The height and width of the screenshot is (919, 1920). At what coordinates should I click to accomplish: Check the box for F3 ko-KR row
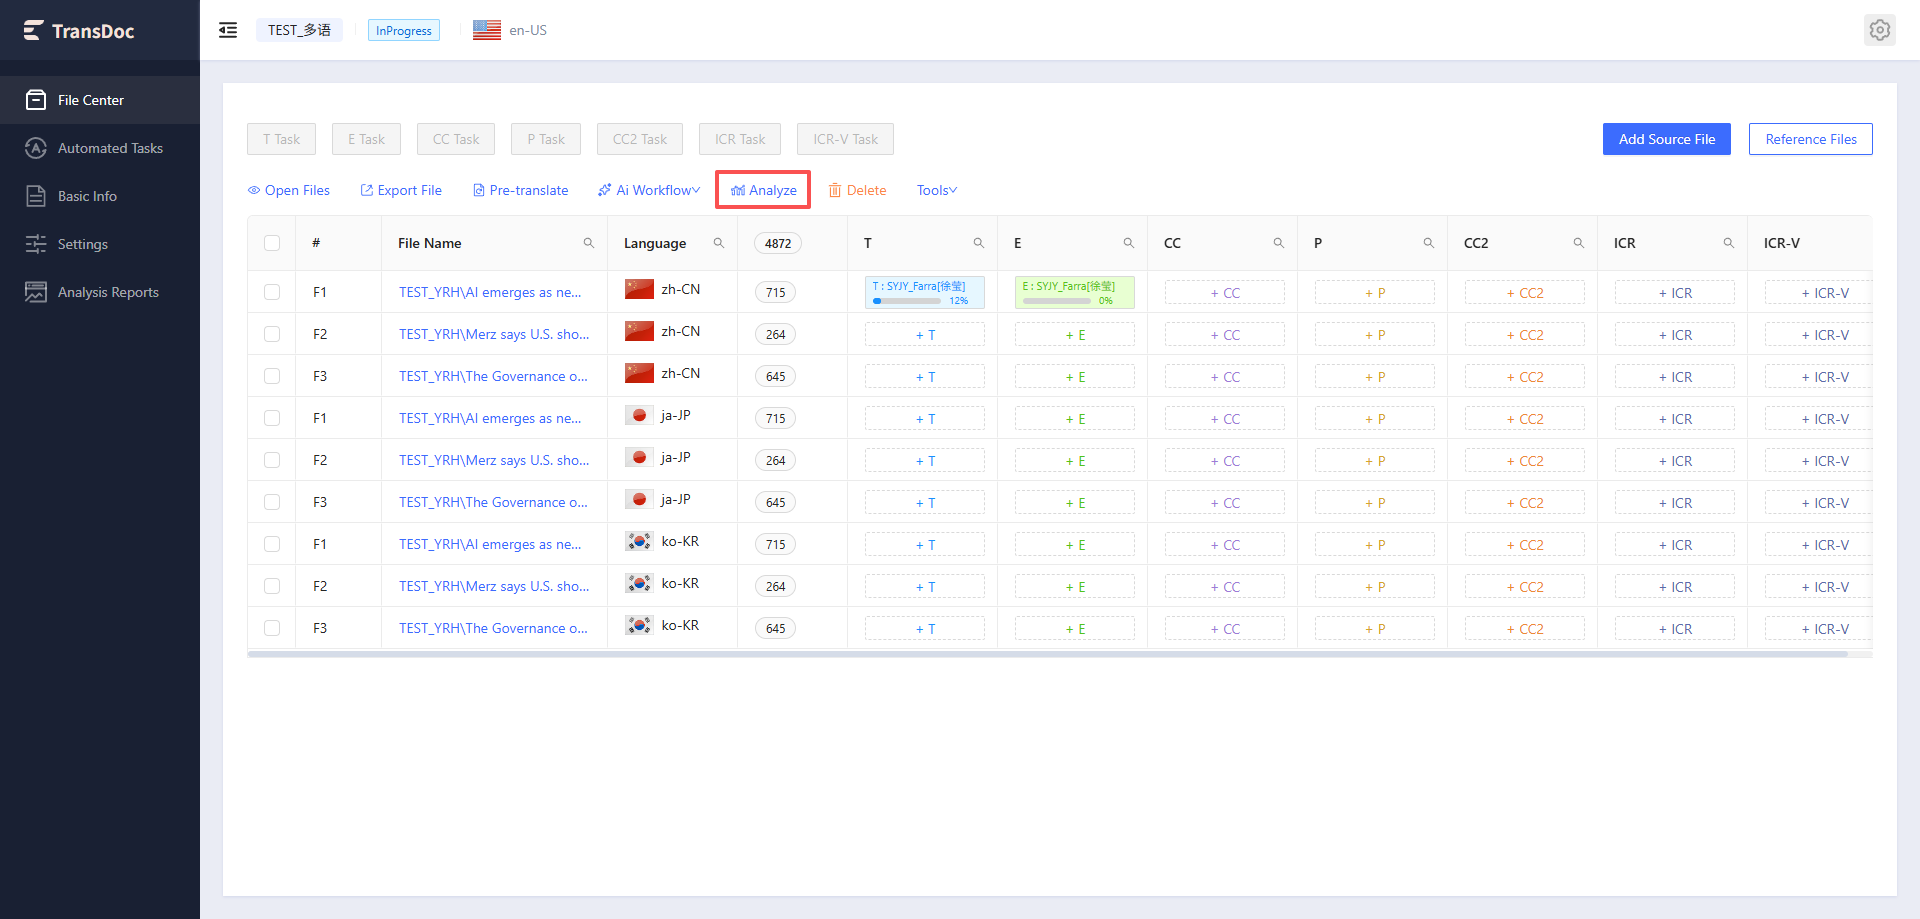coord(272,628)
